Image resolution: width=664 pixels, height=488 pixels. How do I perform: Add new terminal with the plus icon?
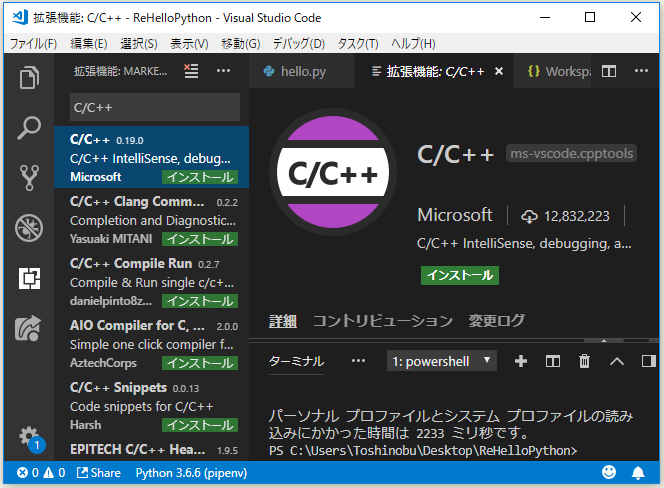[x=521, y=361]
